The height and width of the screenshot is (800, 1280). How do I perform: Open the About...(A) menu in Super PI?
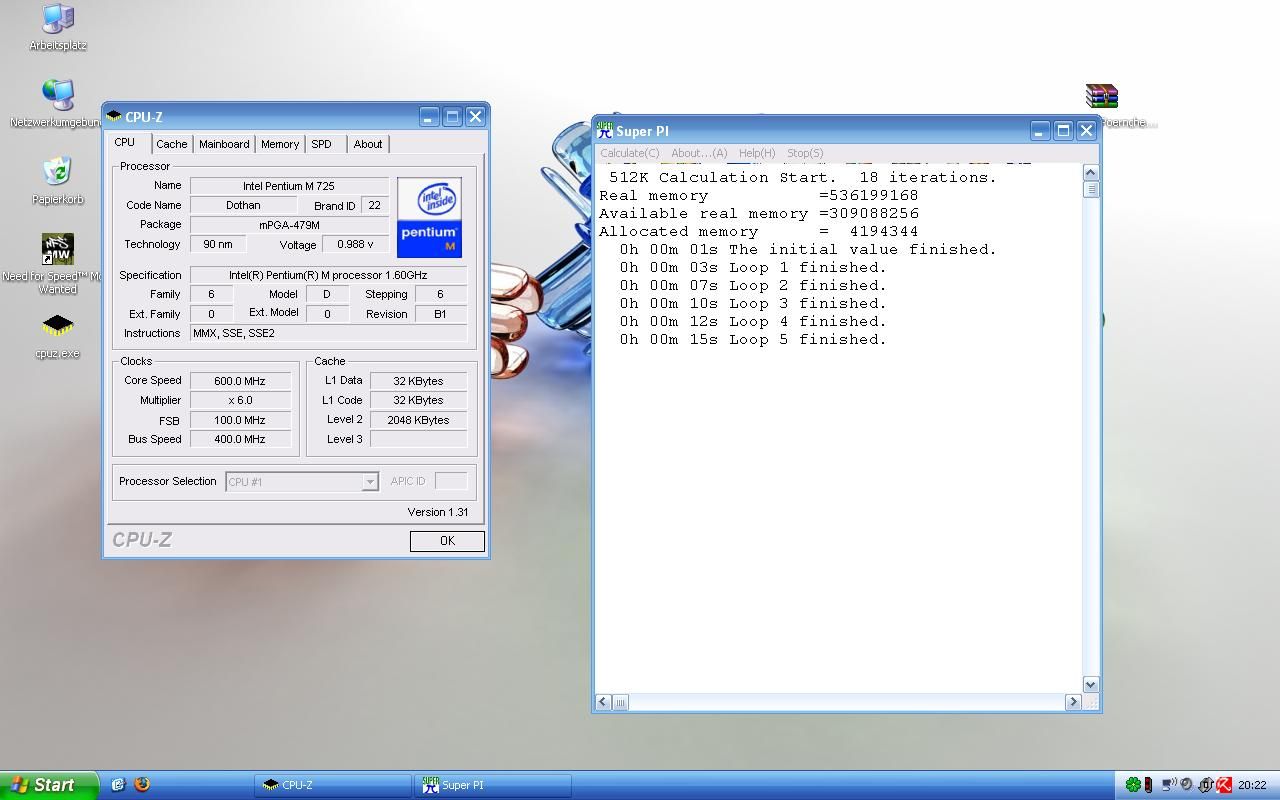(699, 153)
